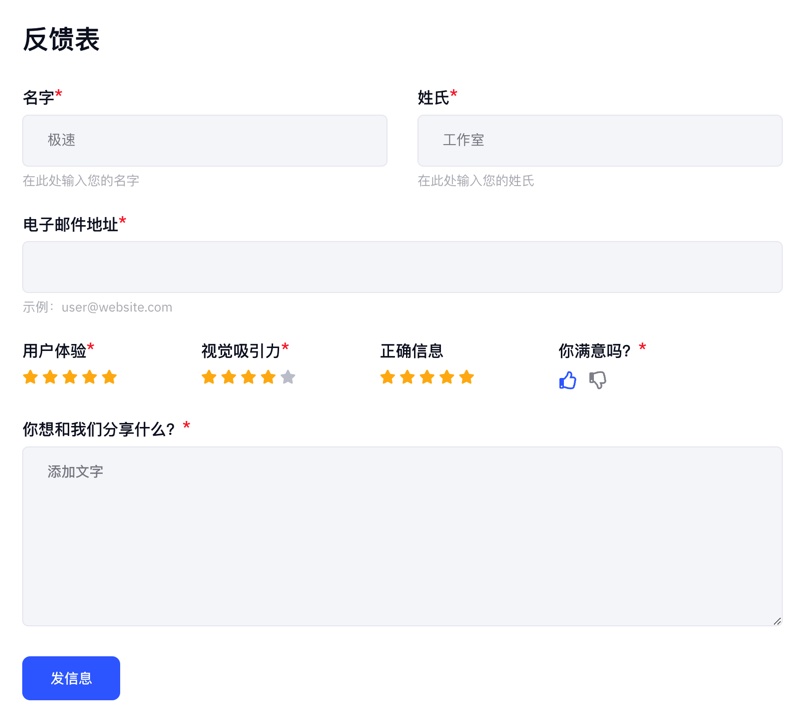
Task: Rate 视觉吸引力 four stars
Action: pos(268,377)
